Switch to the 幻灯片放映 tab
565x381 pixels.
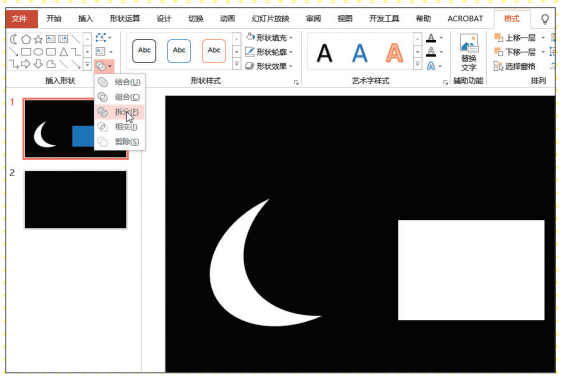tap(270, 19)
